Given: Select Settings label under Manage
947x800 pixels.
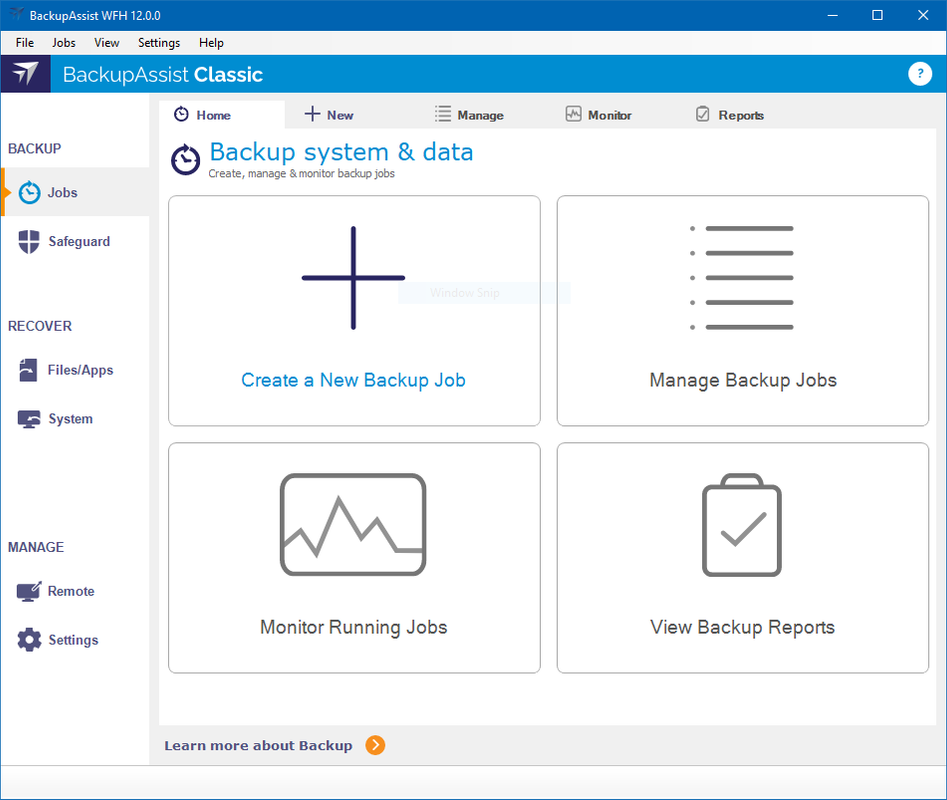Looking at the screenshot, I should coord(73,640).
